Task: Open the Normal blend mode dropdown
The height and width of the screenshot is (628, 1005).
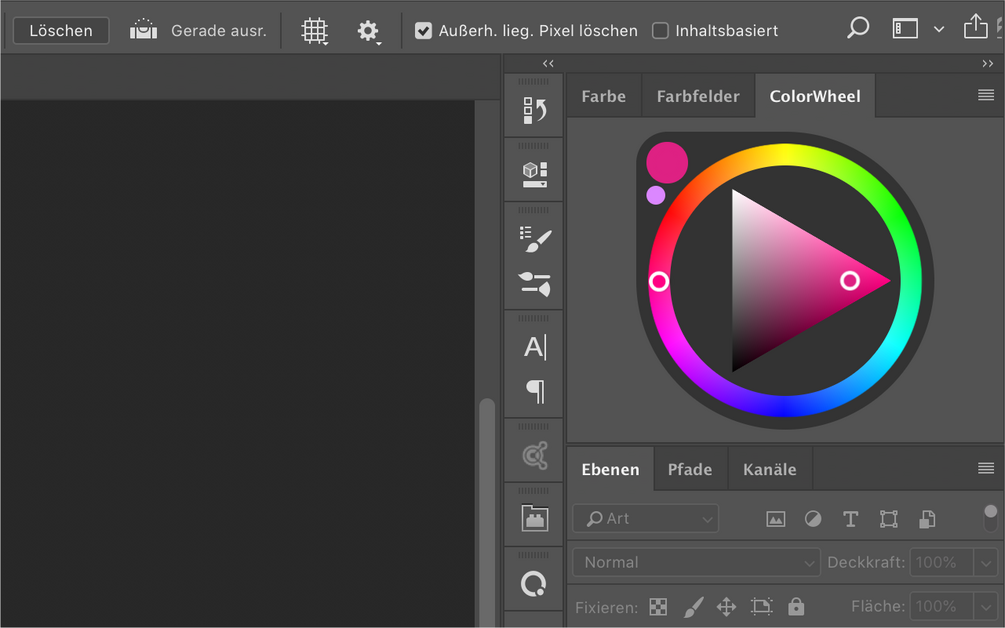Action: pos(696,563)
